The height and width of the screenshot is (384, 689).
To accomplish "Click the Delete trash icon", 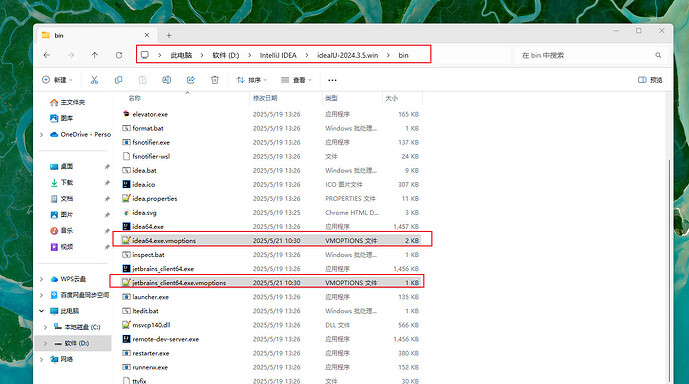I will coord(215,80).
